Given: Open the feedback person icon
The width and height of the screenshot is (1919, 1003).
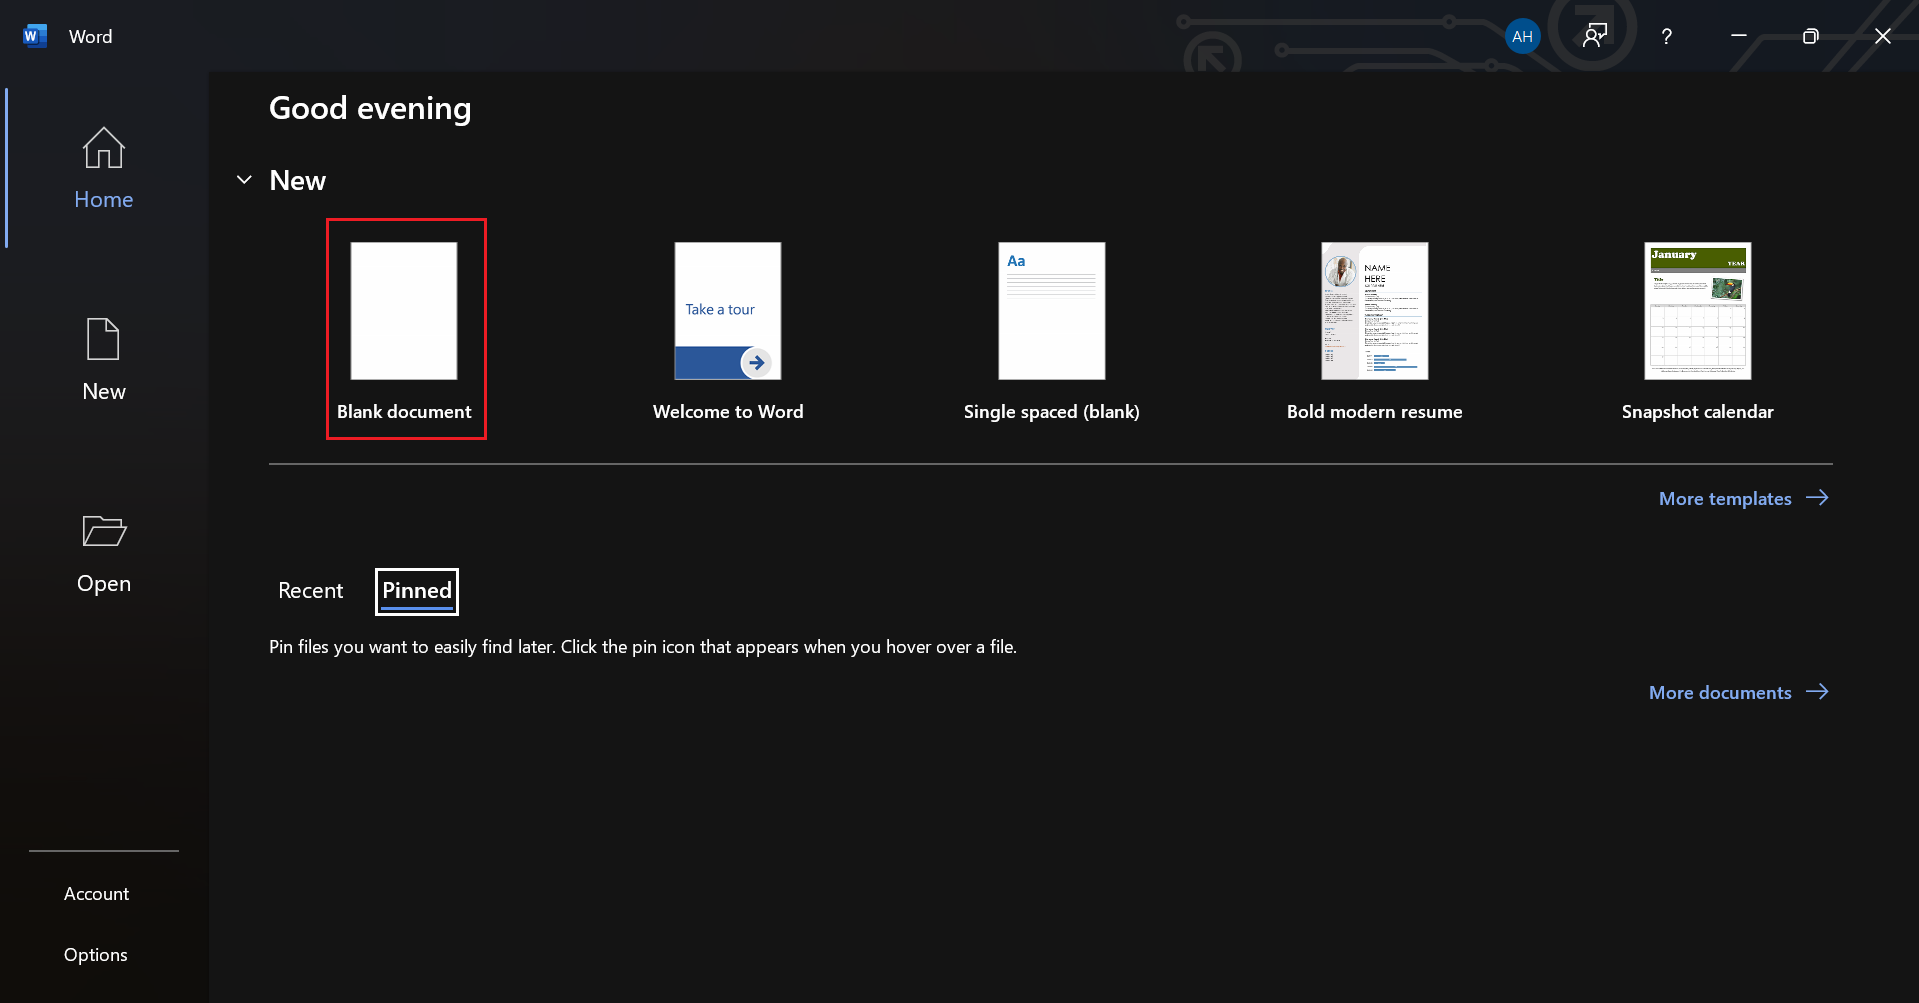Looking at the screenshot, I should [1595, 36].
